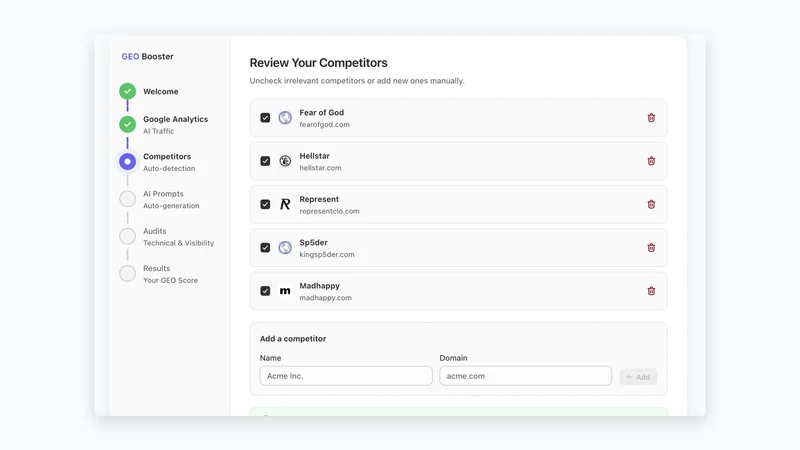Click the Sp5der globe logo

pyautogui.click(x=285, y=248)
